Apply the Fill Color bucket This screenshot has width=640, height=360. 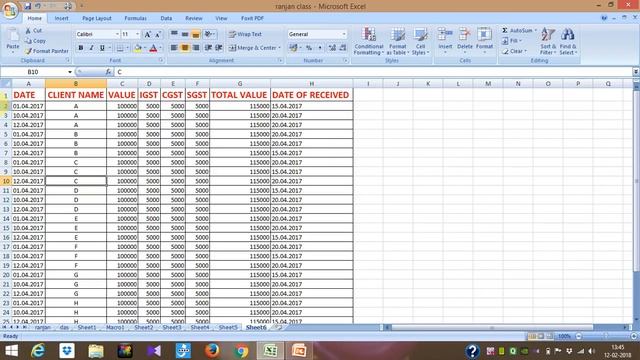click(138, 48)
